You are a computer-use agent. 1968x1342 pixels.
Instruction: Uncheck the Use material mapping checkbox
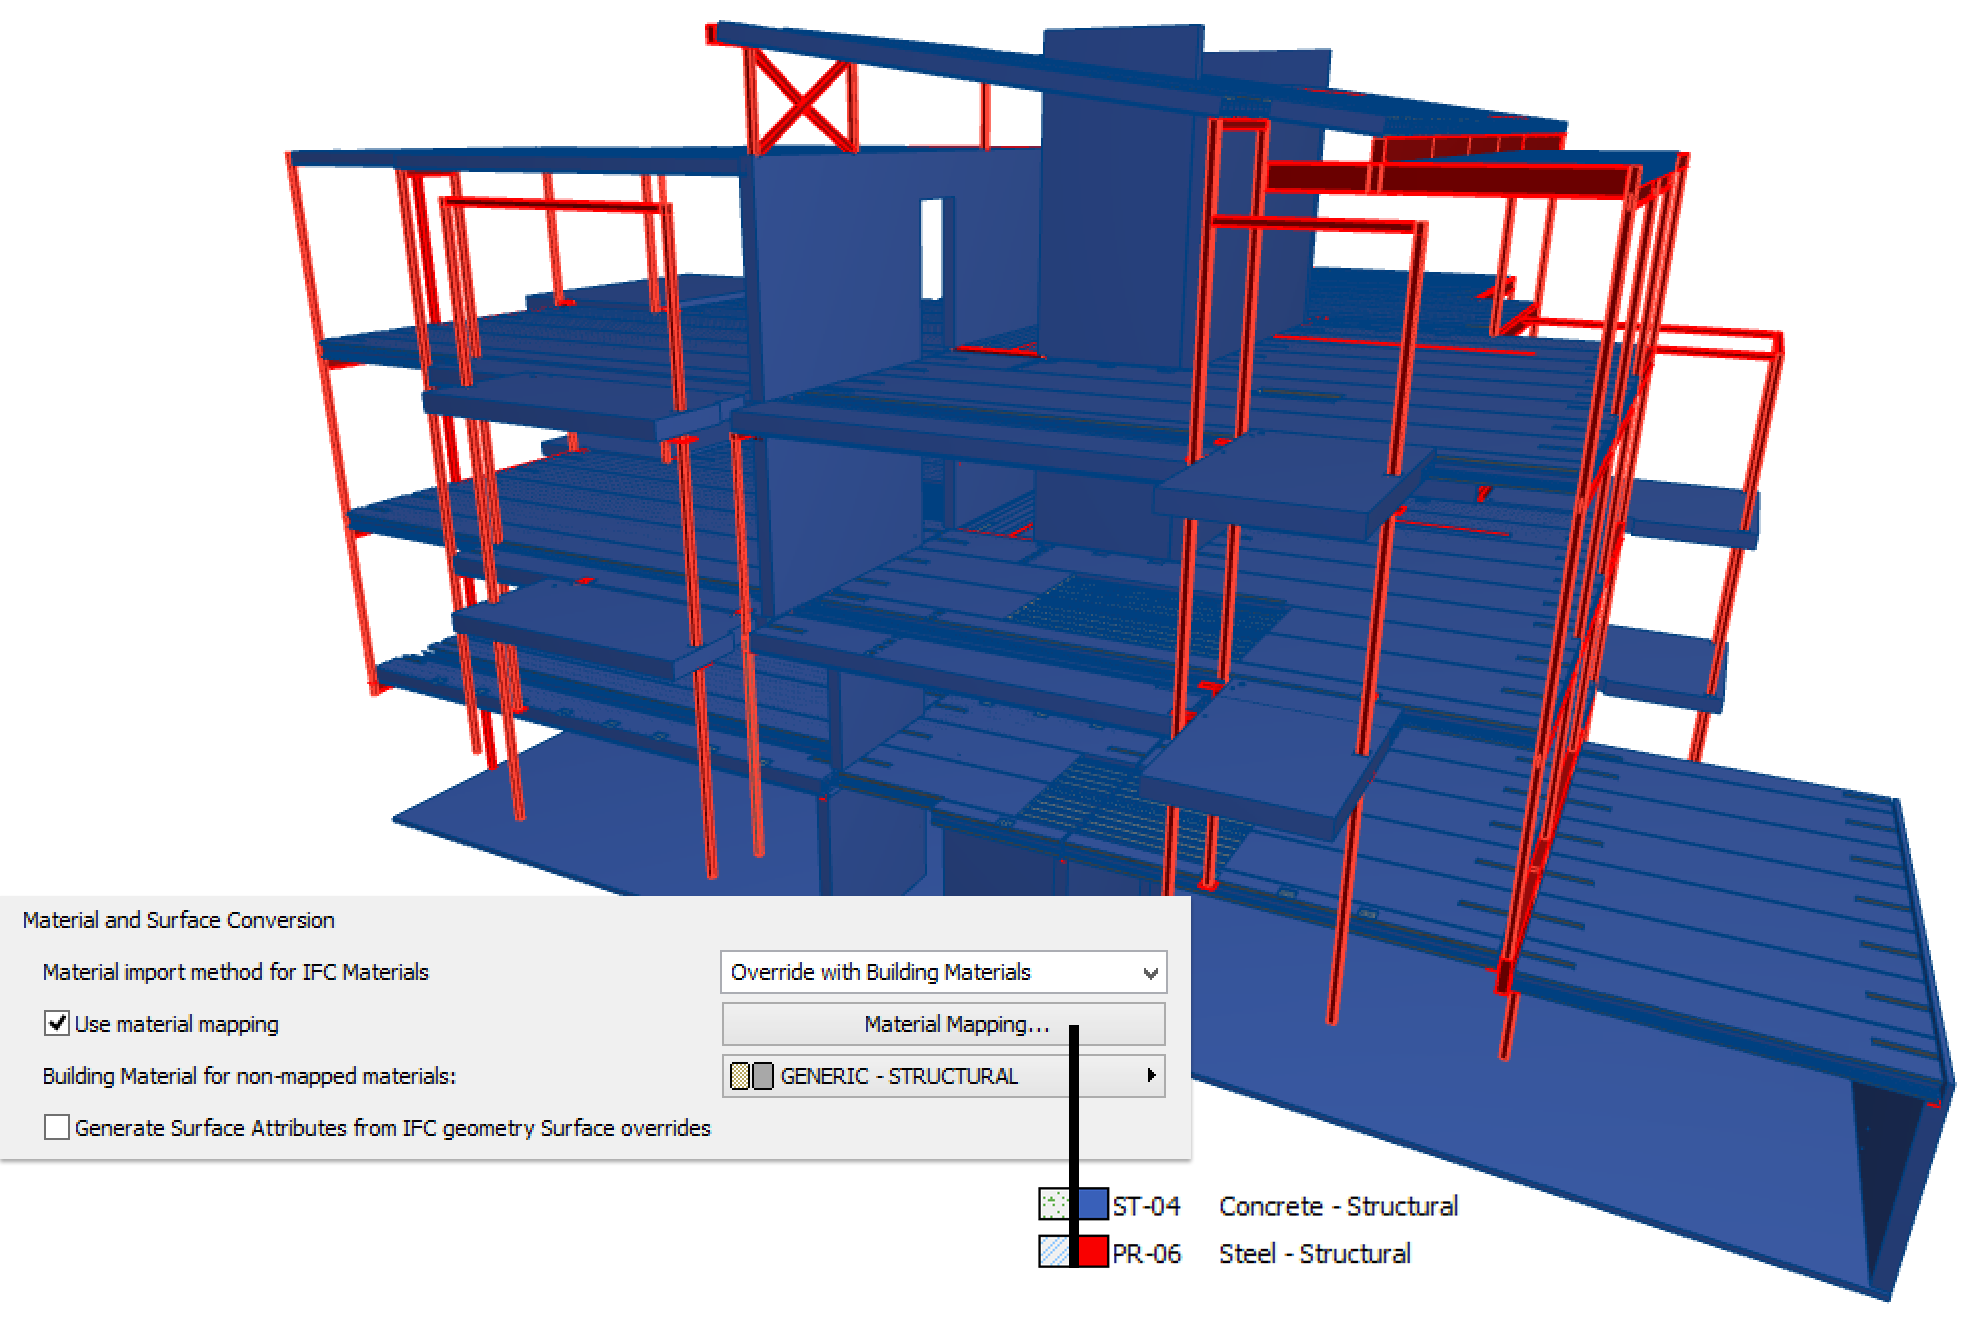[x=57, y=1024]
